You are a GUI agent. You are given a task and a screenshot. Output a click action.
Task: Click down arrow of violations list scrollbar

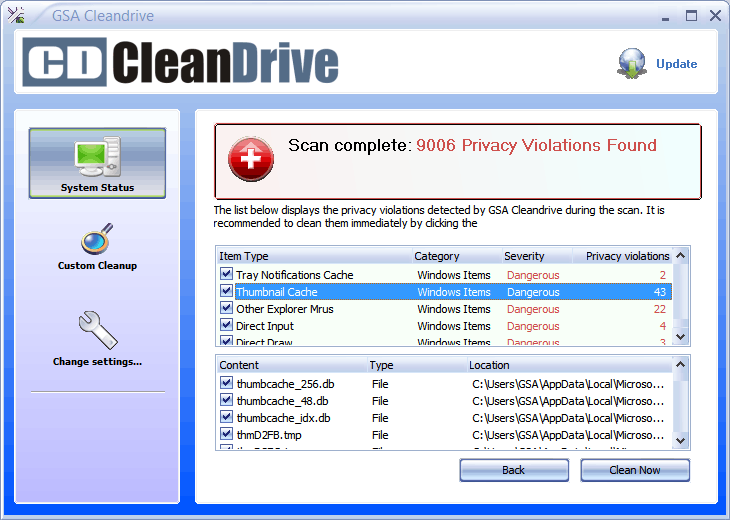(681, 337)
